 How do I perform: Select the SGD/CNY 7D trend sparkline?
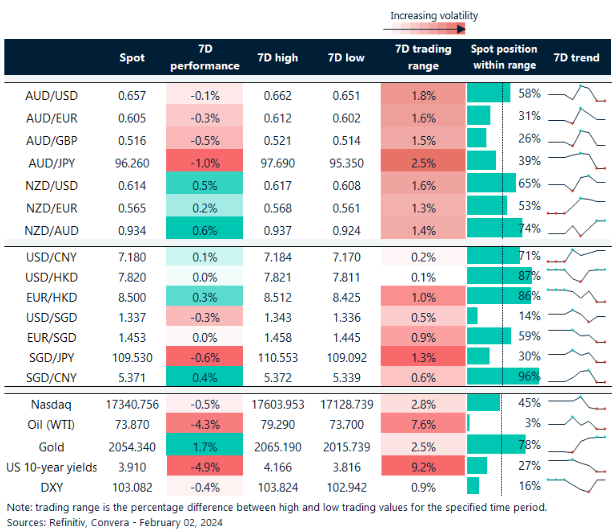[577, 377]
